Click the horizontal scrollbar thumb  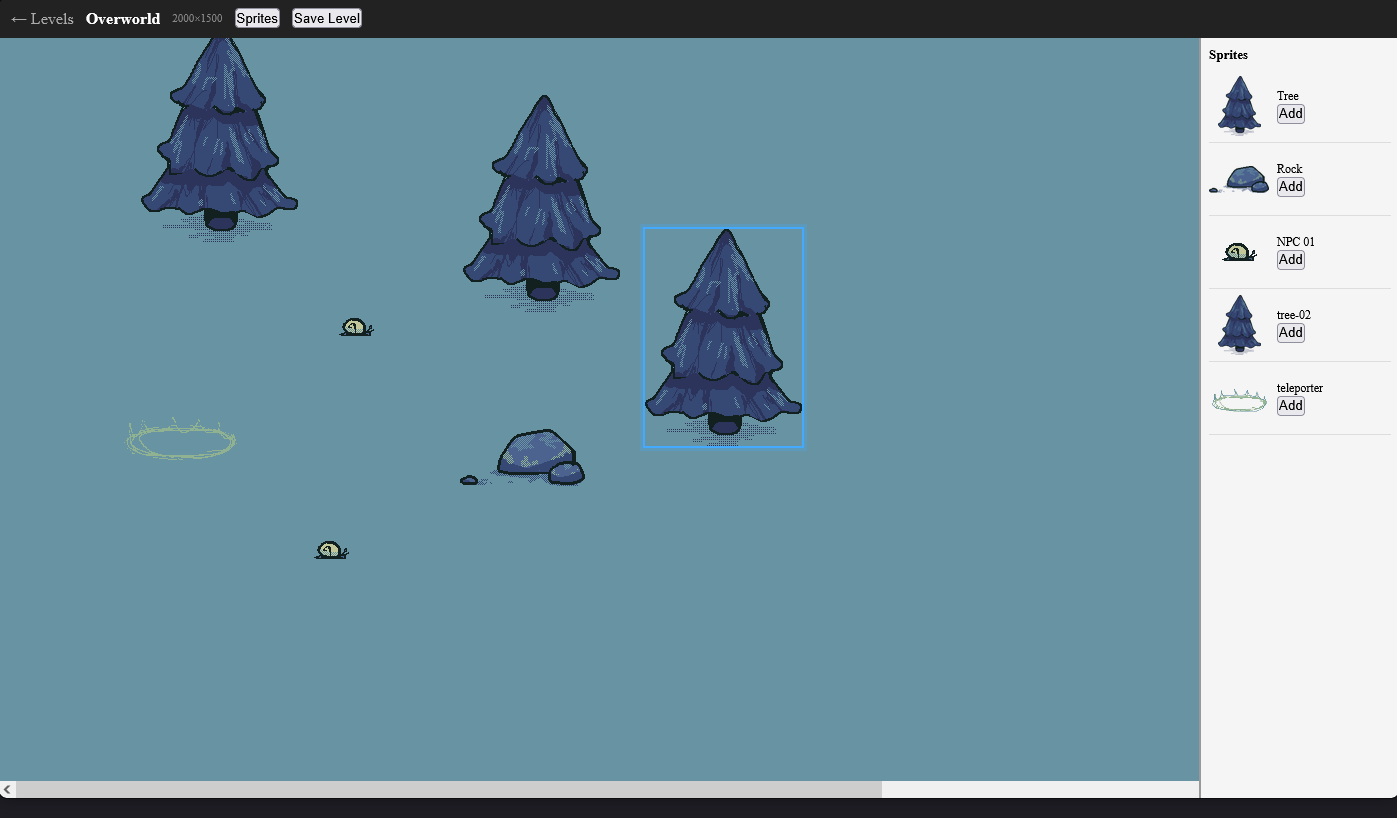[448, 790]
